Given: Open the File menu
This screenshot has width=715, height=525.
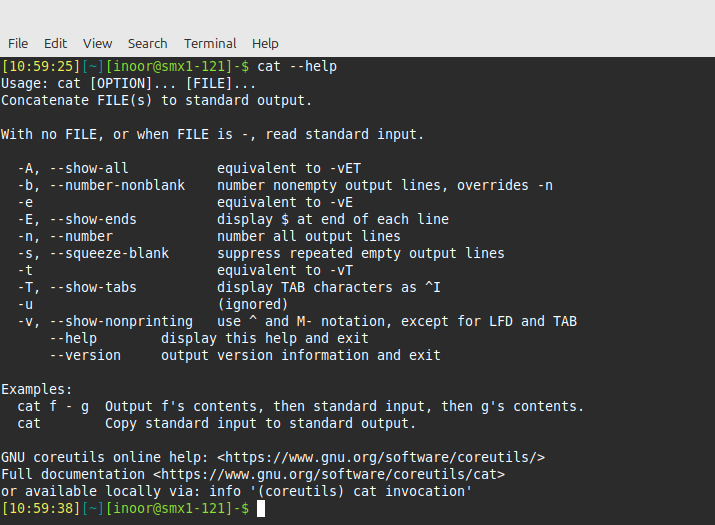Looking at the screenshot, I should coord(18,43).
